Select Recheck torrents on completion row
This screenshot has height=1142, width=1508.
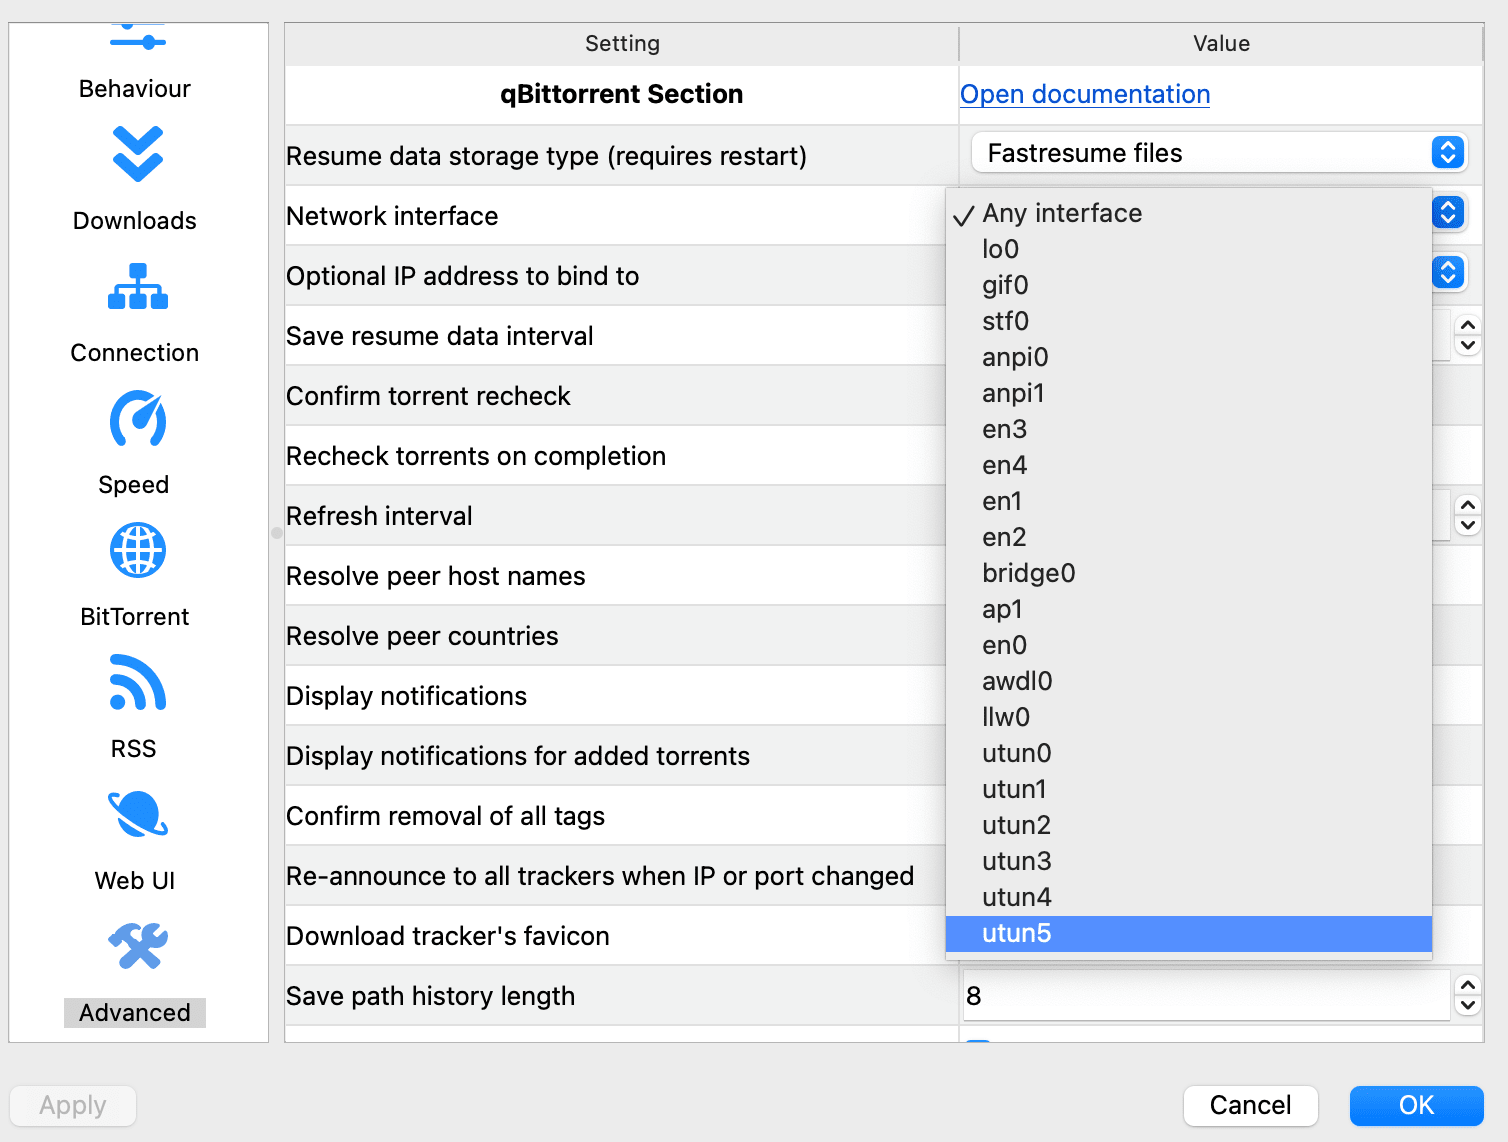pos(615,456)
